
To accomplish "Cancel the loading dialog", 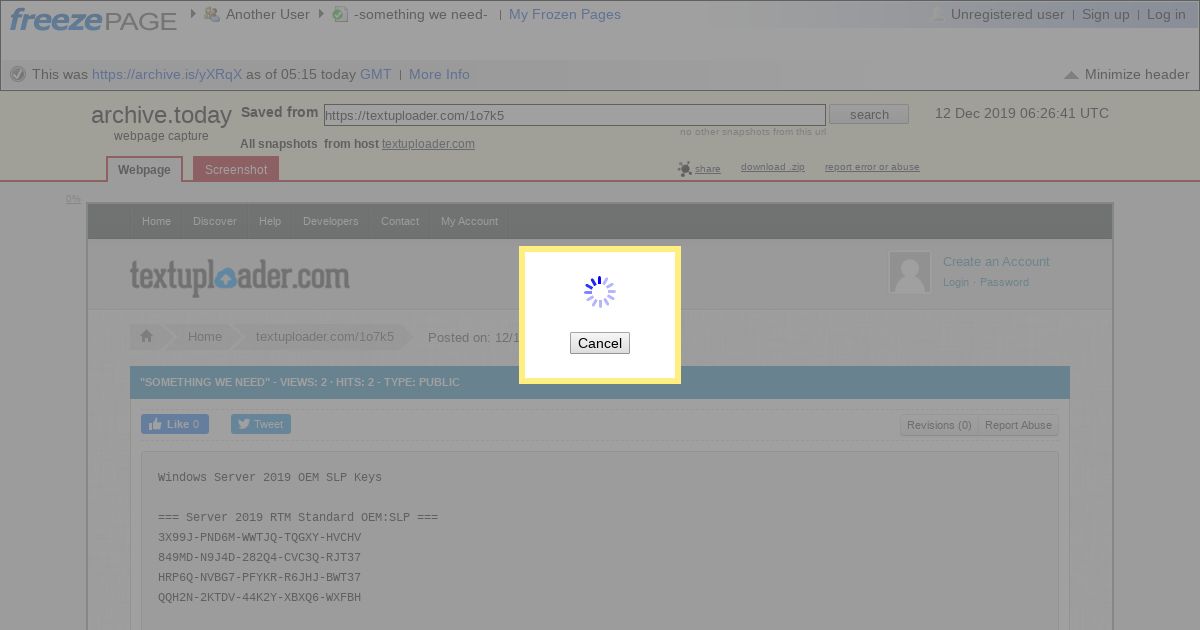I will [x=600, y=343].
